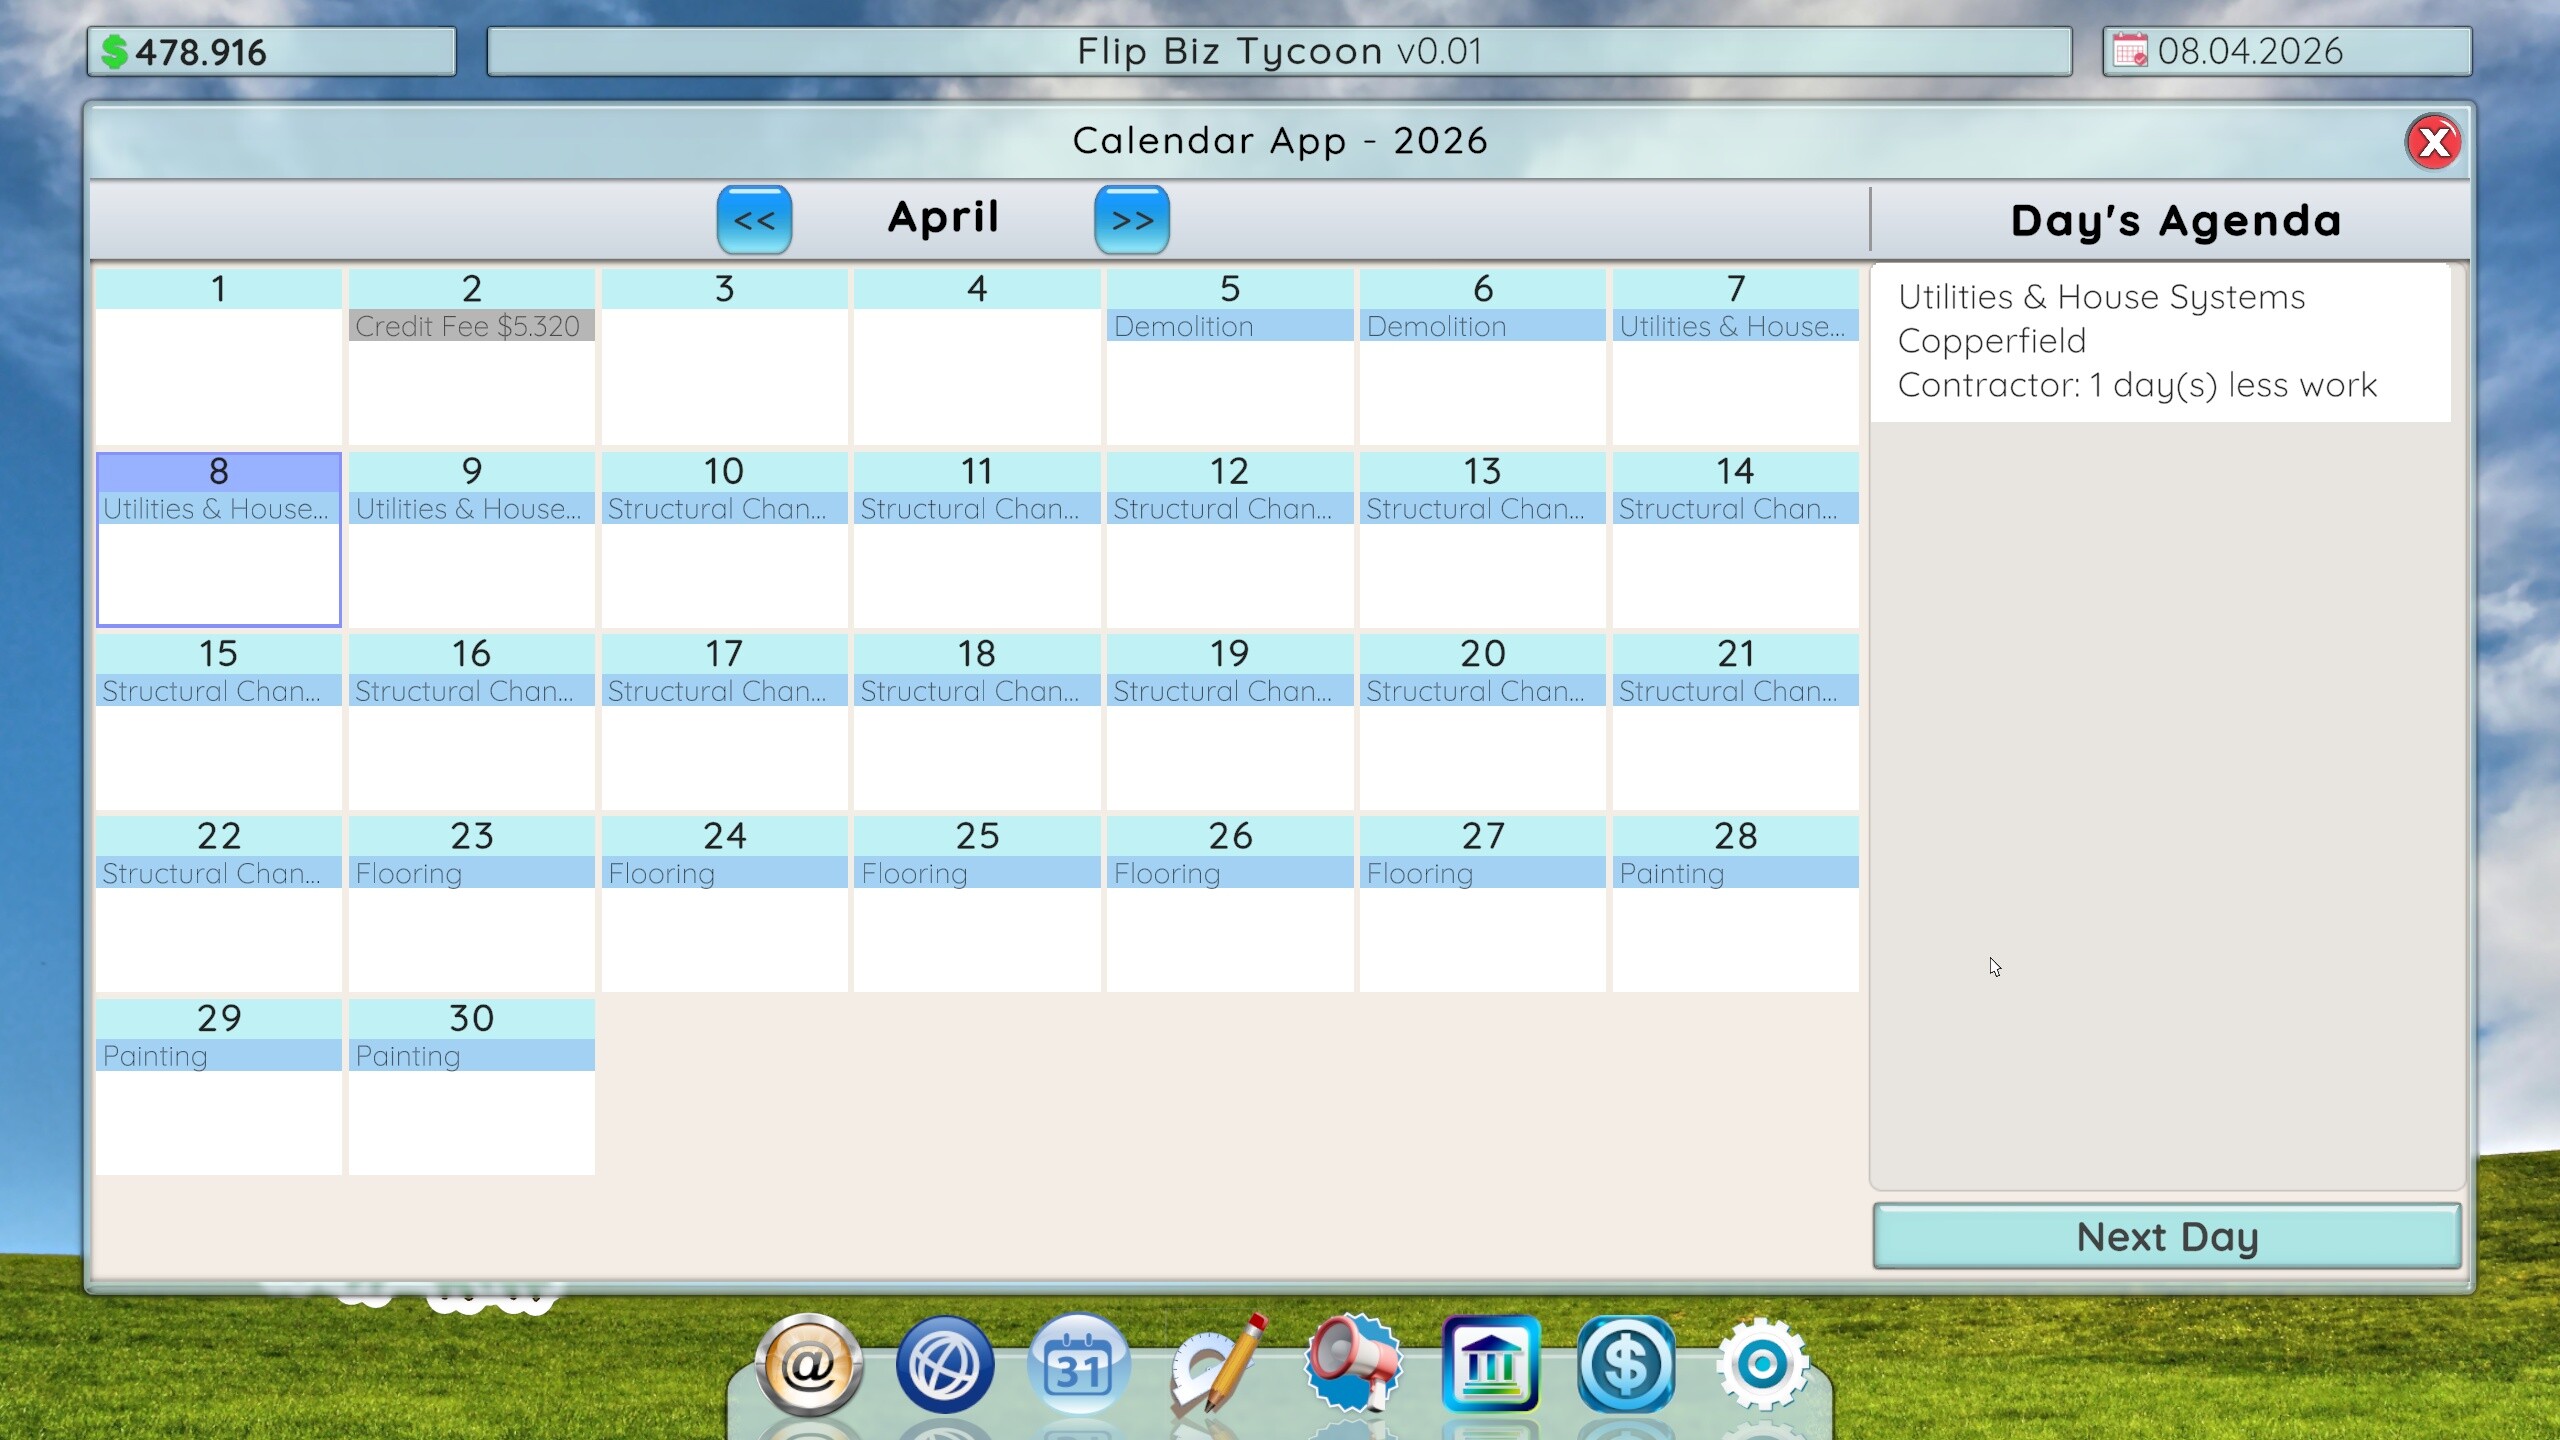
Task: Open the web browser globe icon
Action: (945, 1364)
